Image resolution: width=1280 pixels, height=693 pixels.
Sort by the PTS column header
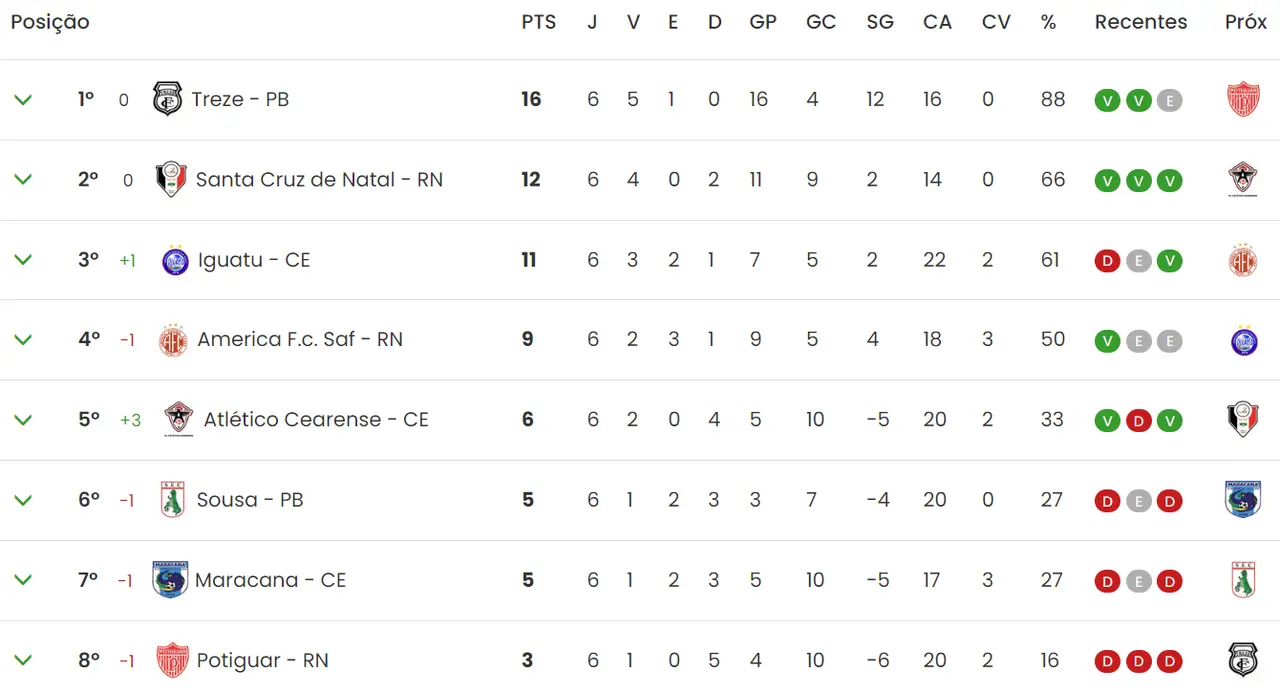pos(538,22)
